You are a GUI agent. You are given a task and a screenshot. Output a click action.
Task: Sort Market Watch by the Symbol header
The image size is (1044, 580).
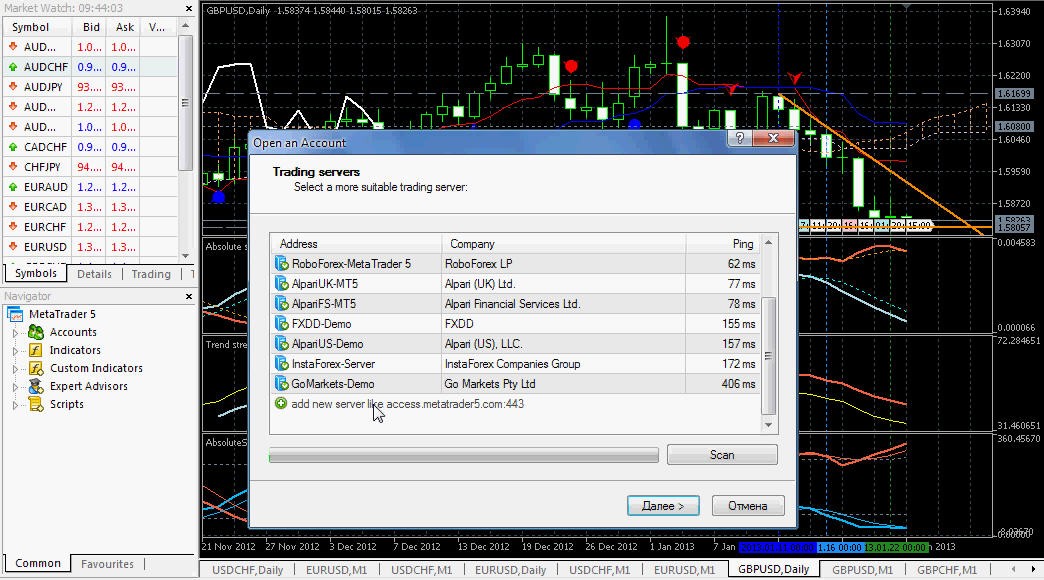click(37, 27)
